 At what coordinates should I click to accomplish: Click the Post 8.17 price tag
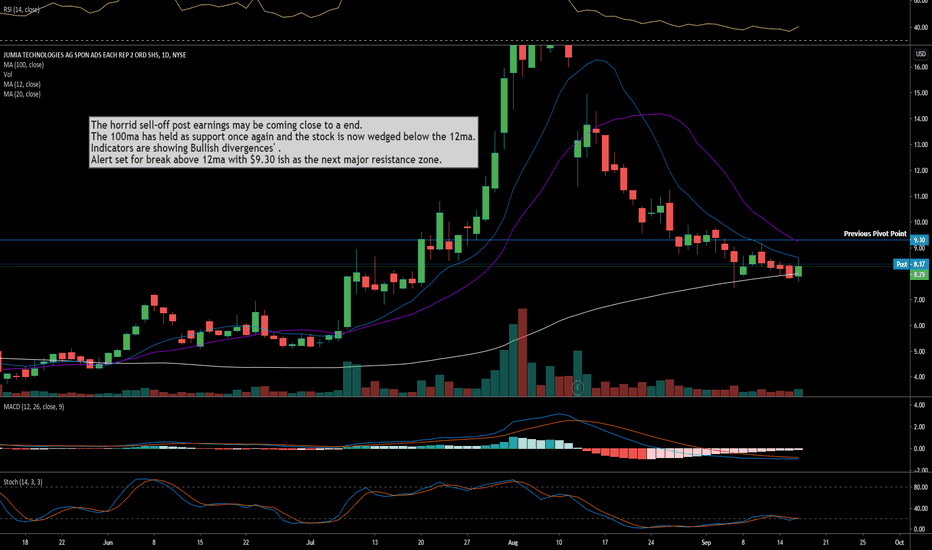click(911, 264)
